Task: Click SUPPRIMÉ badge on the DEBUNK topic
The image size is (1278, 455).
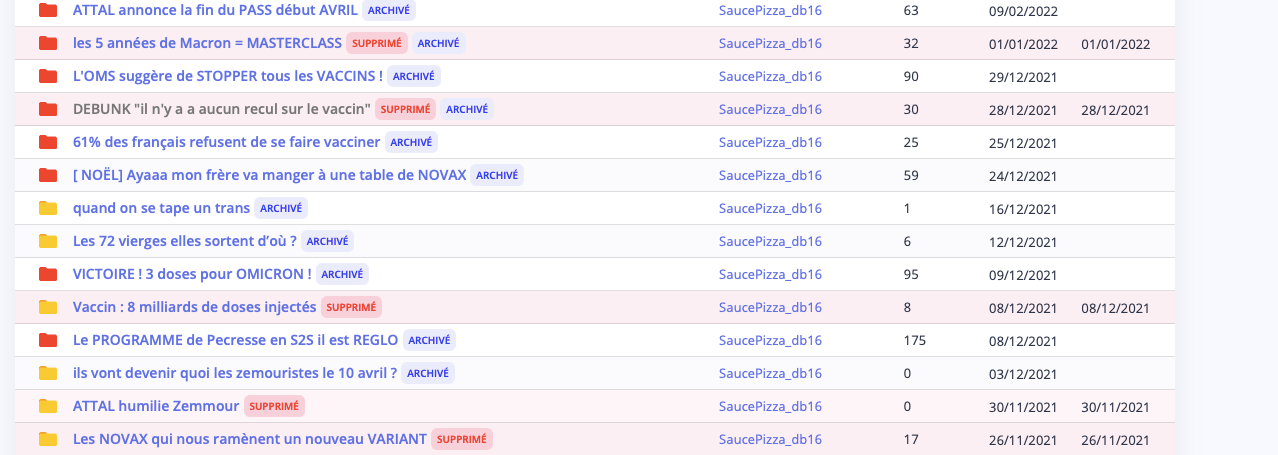Action: (405, 109)
